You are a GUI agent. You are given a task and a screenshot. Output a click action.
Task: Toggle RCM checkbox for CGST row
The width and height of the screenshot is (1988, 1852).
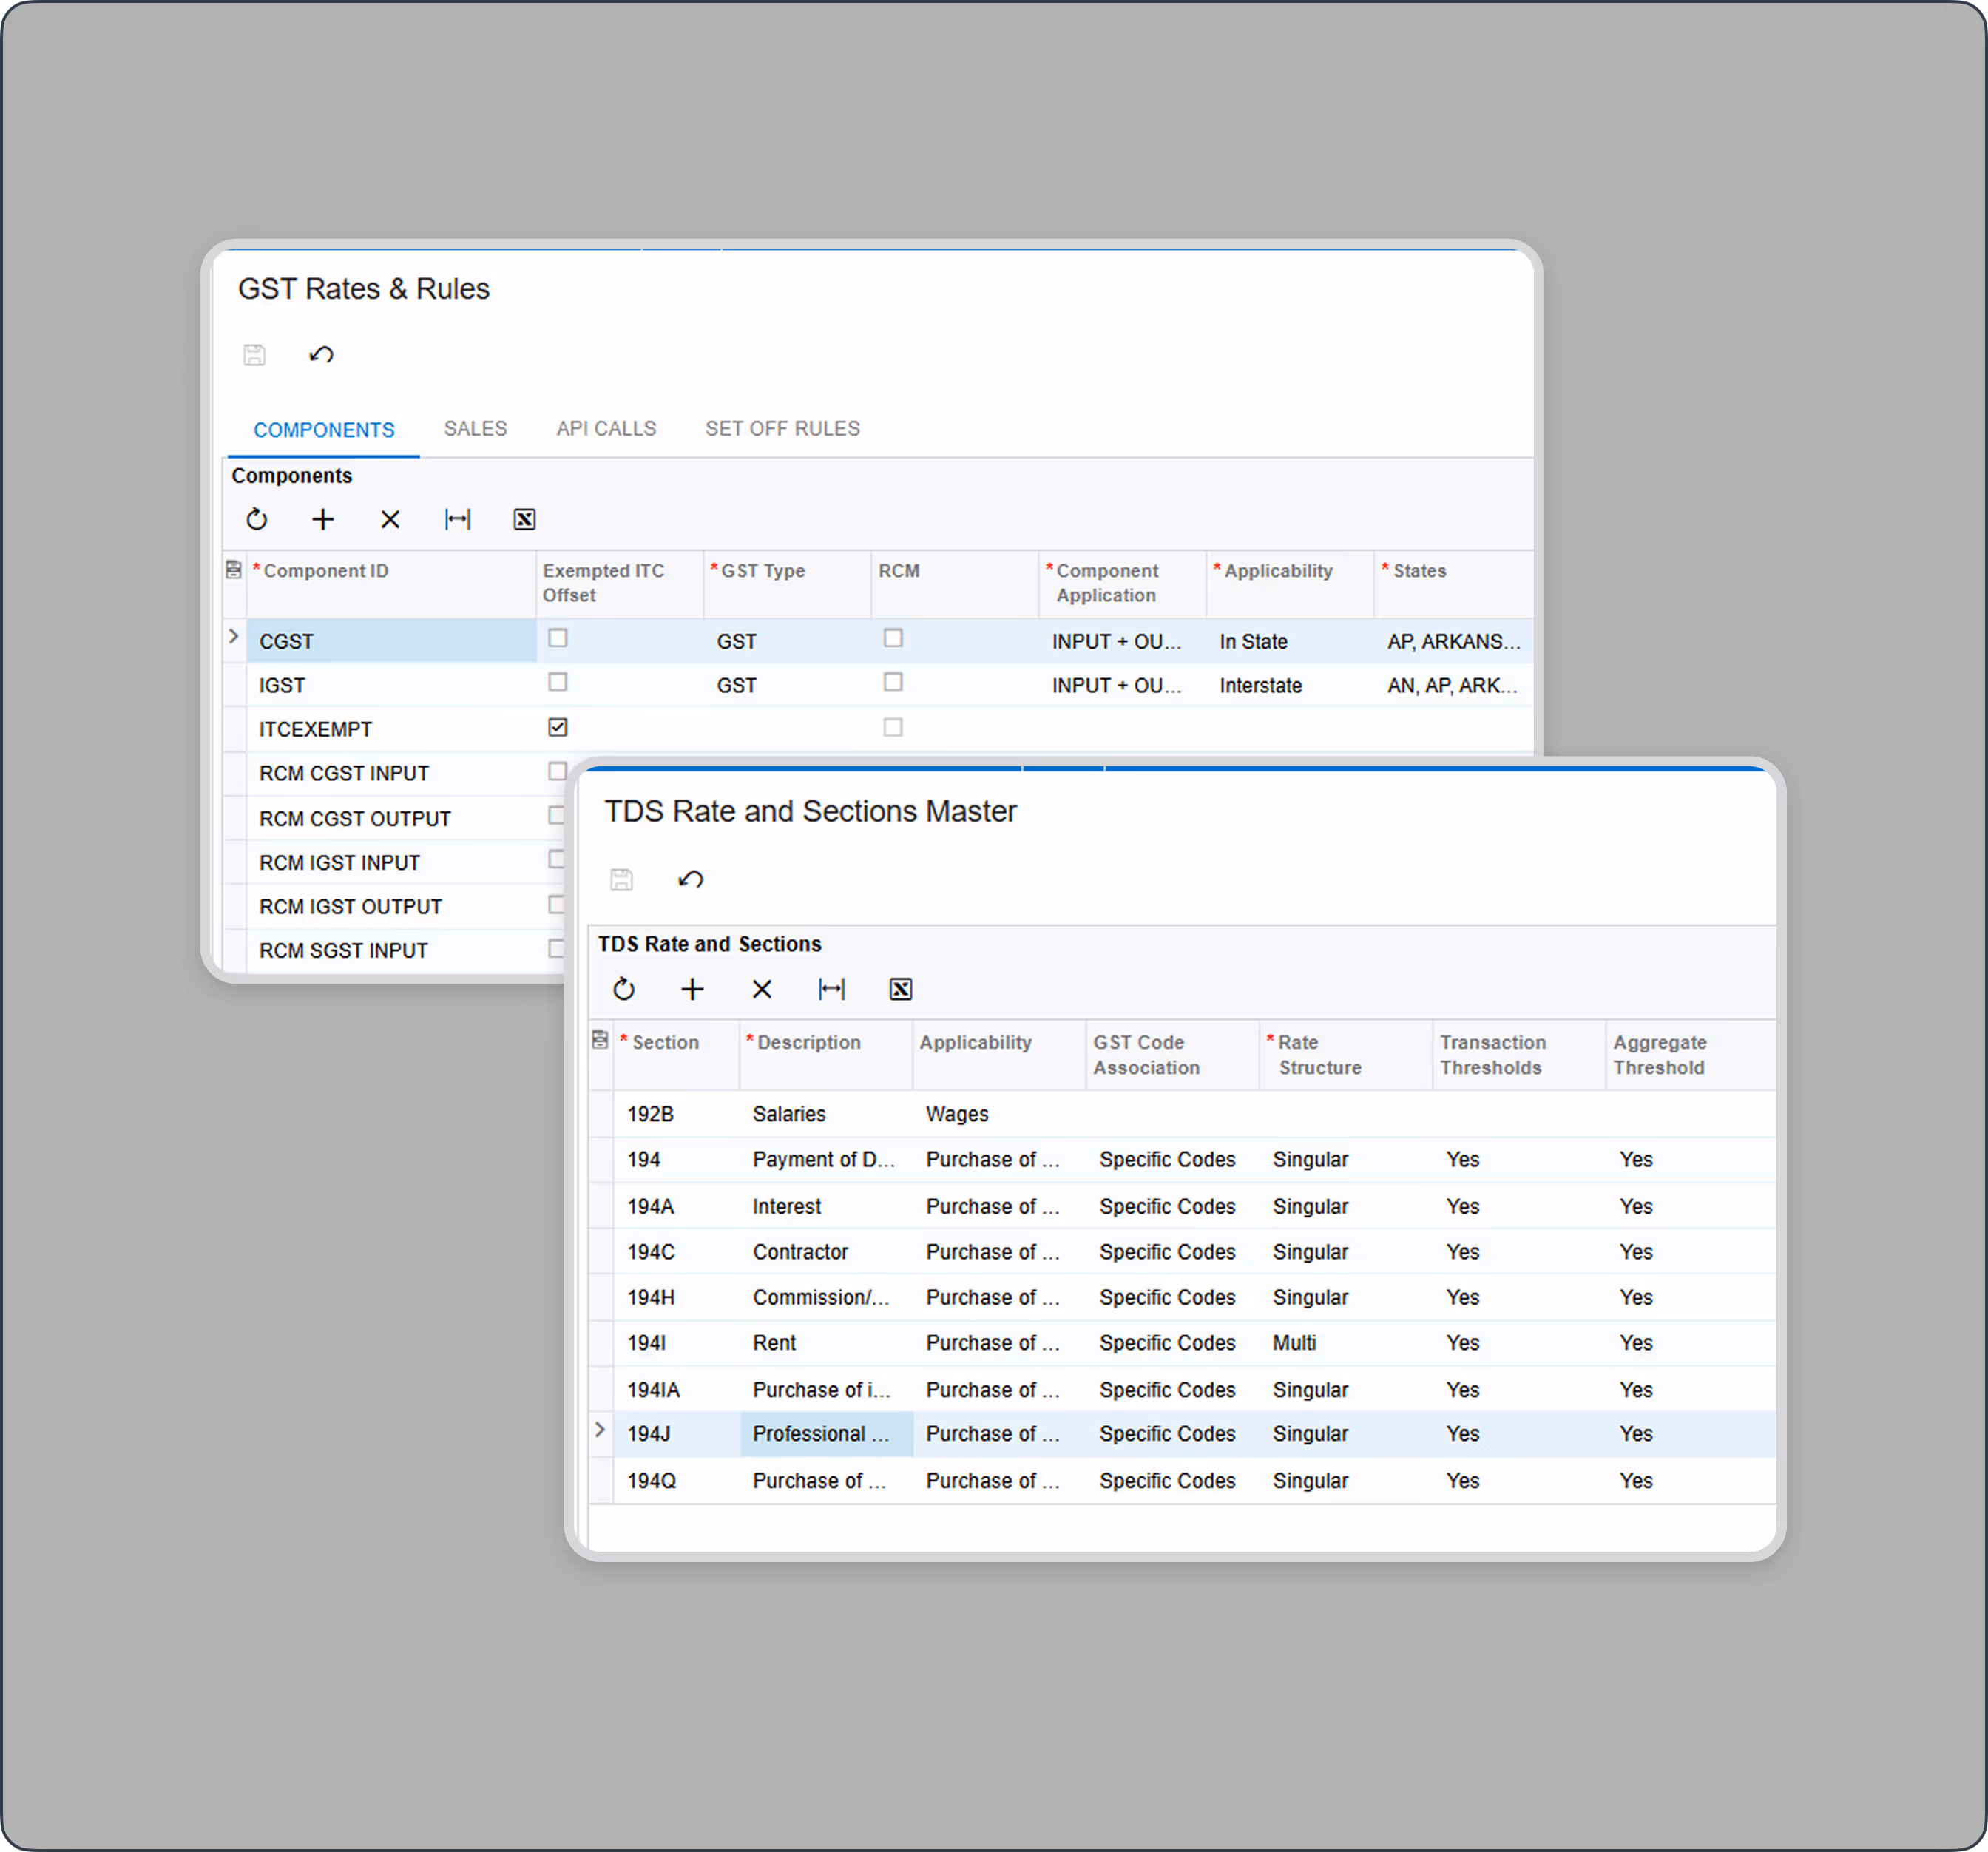click(x=893, y=638)
